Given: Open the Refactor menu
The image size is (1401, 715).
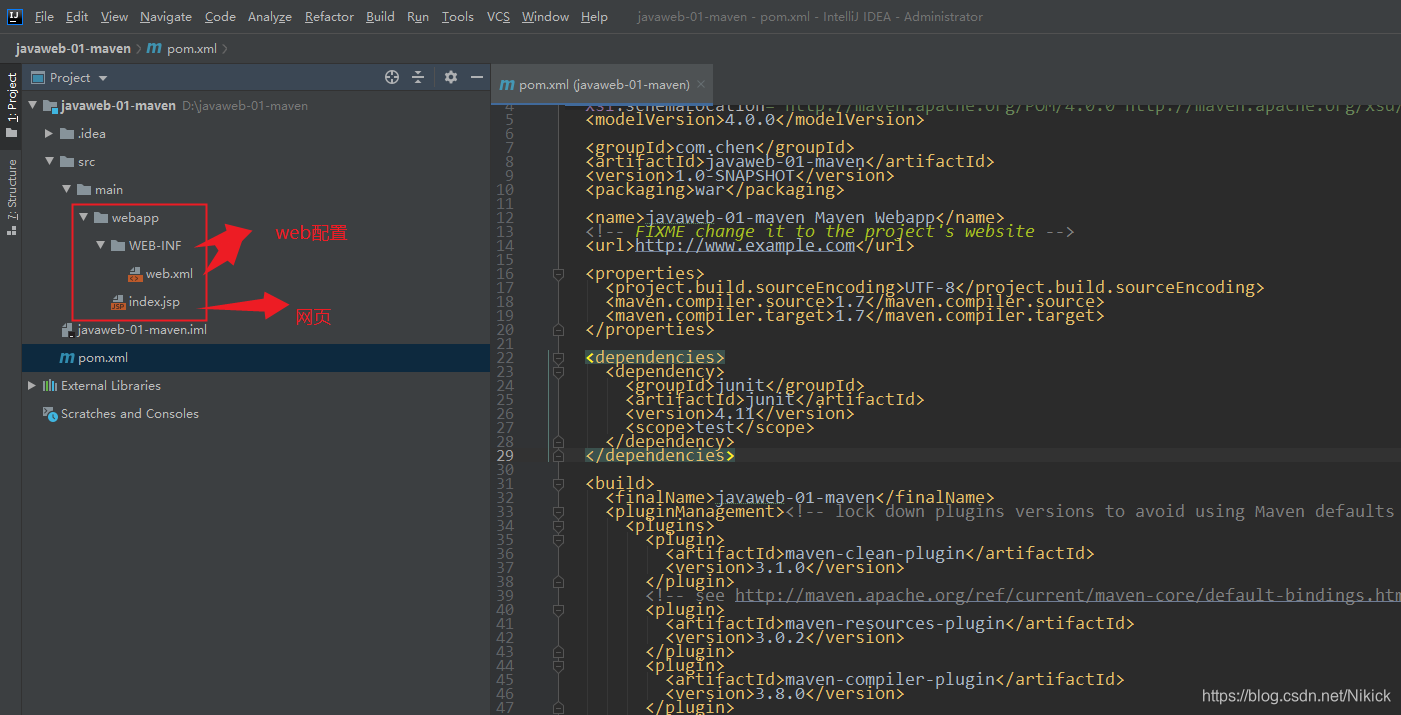Looking at the screenshot, I should tap(329, 16).
